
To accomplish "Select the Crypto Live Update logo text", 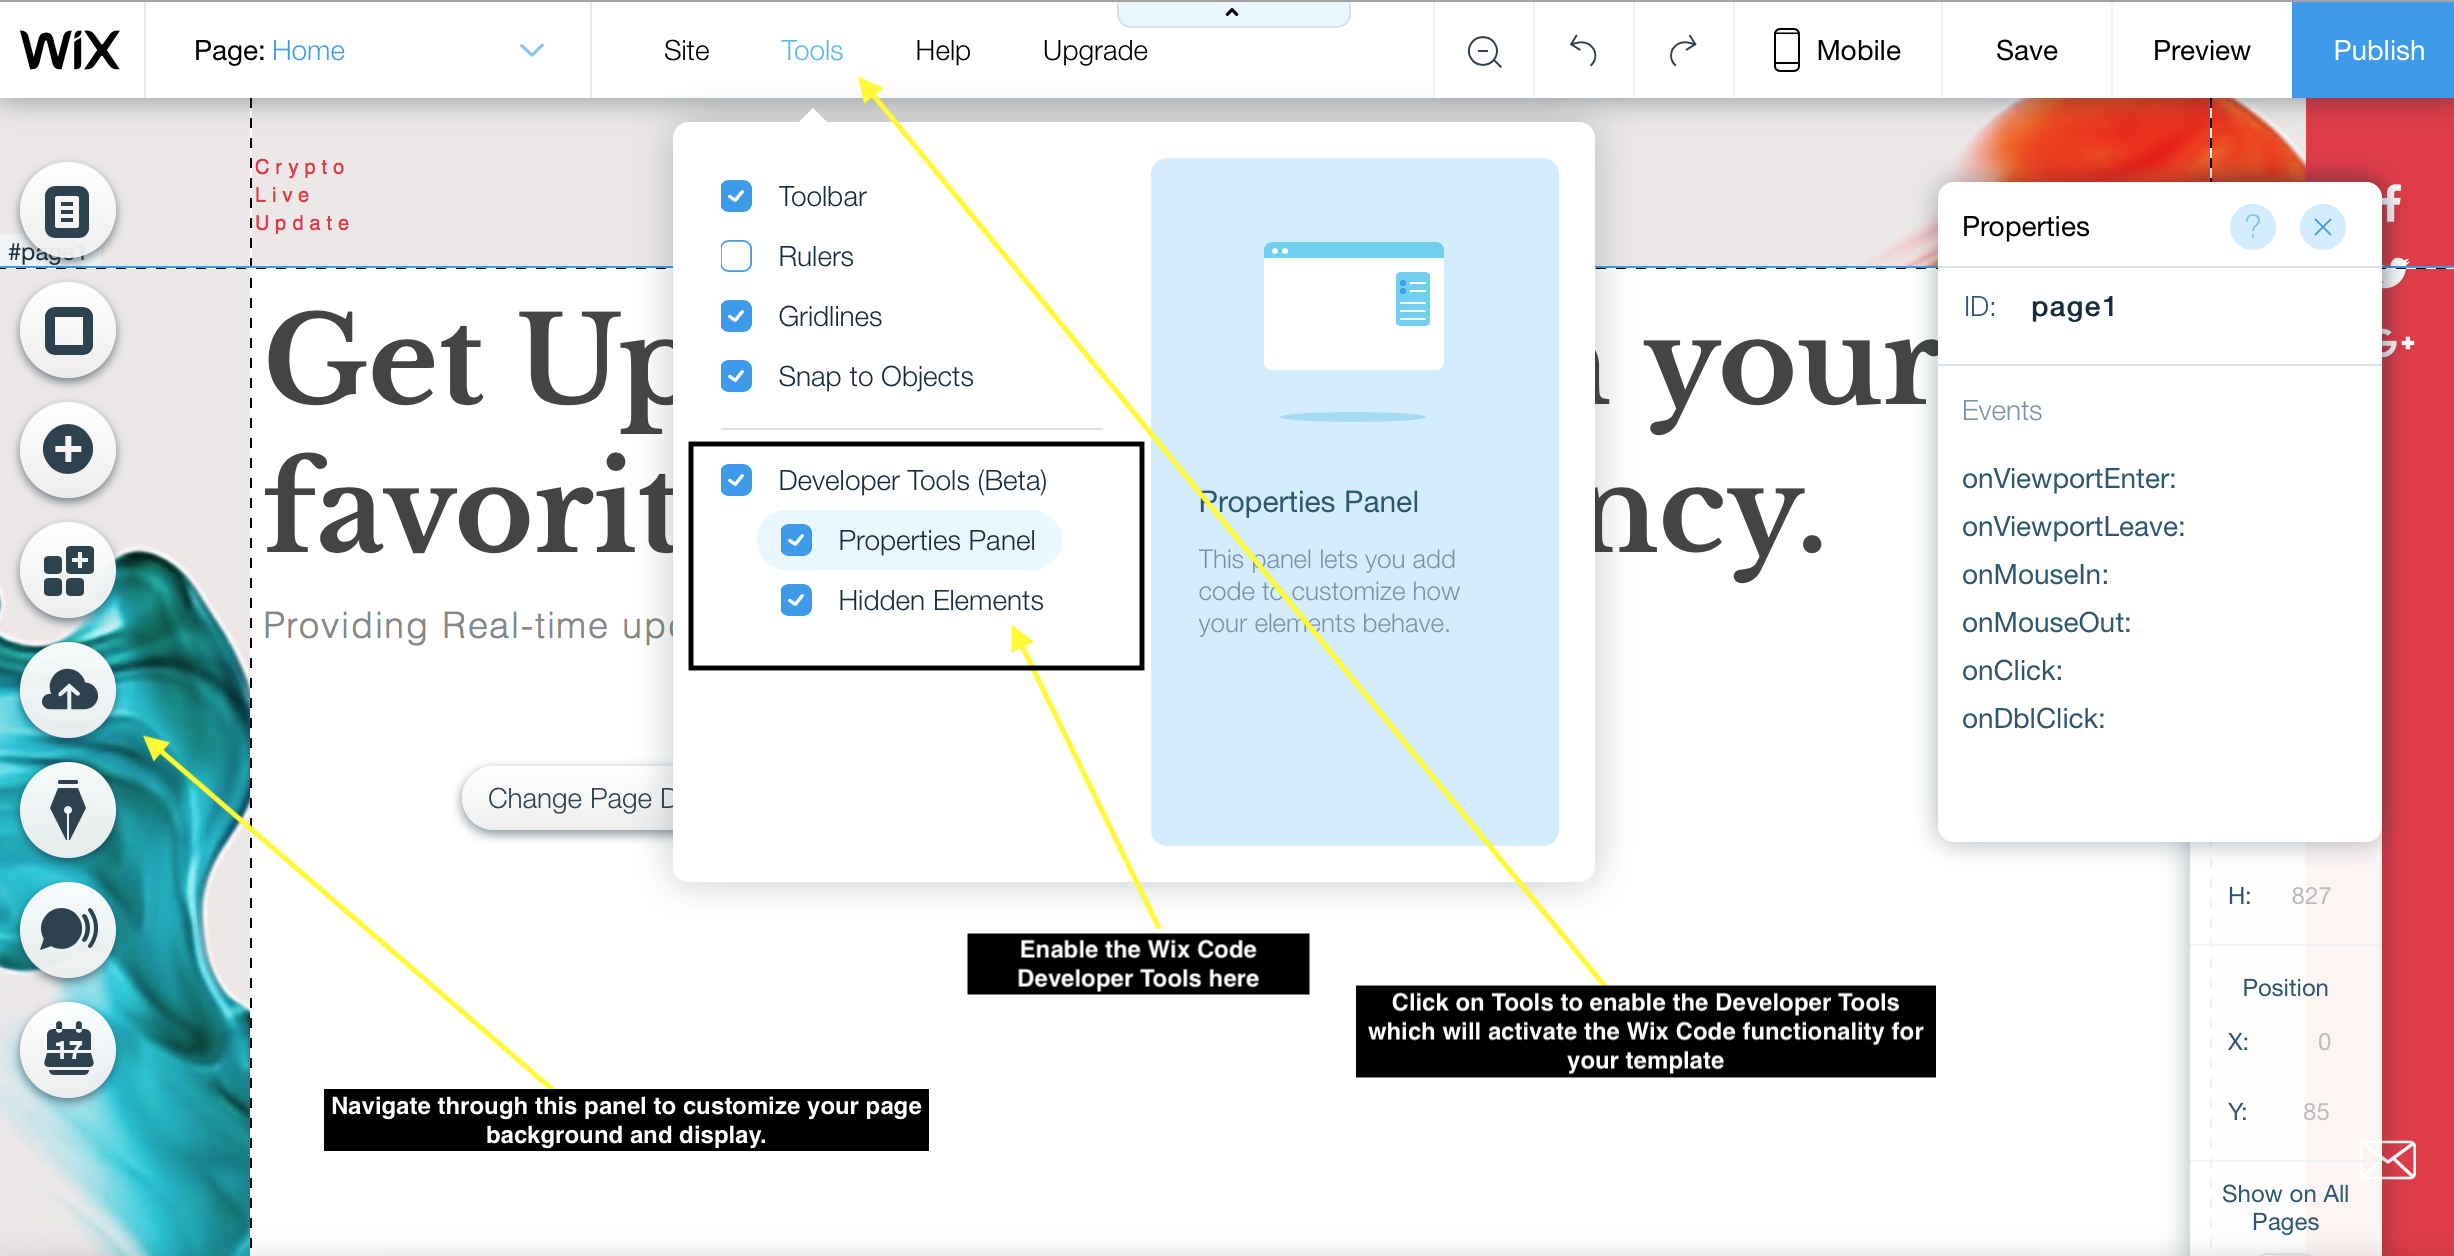I will point(302,195).
